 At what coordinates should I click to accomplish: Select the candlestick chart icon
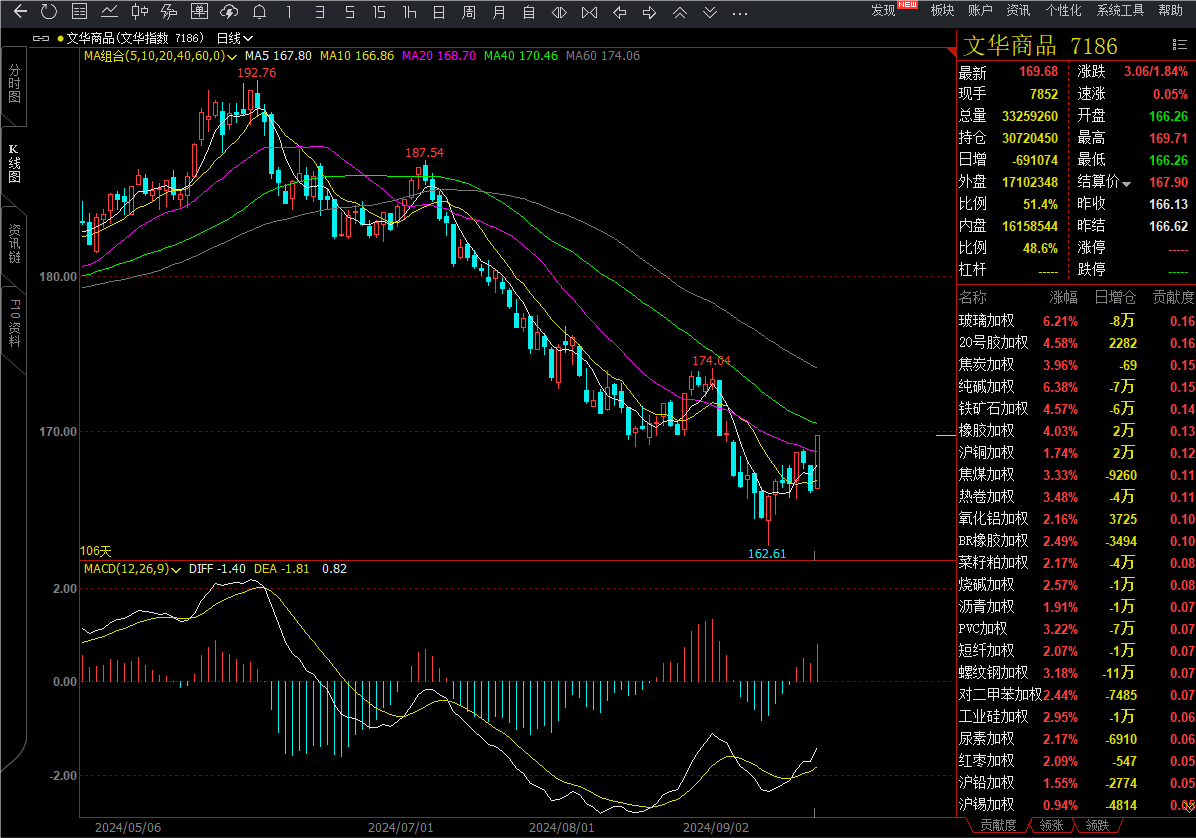140,11
